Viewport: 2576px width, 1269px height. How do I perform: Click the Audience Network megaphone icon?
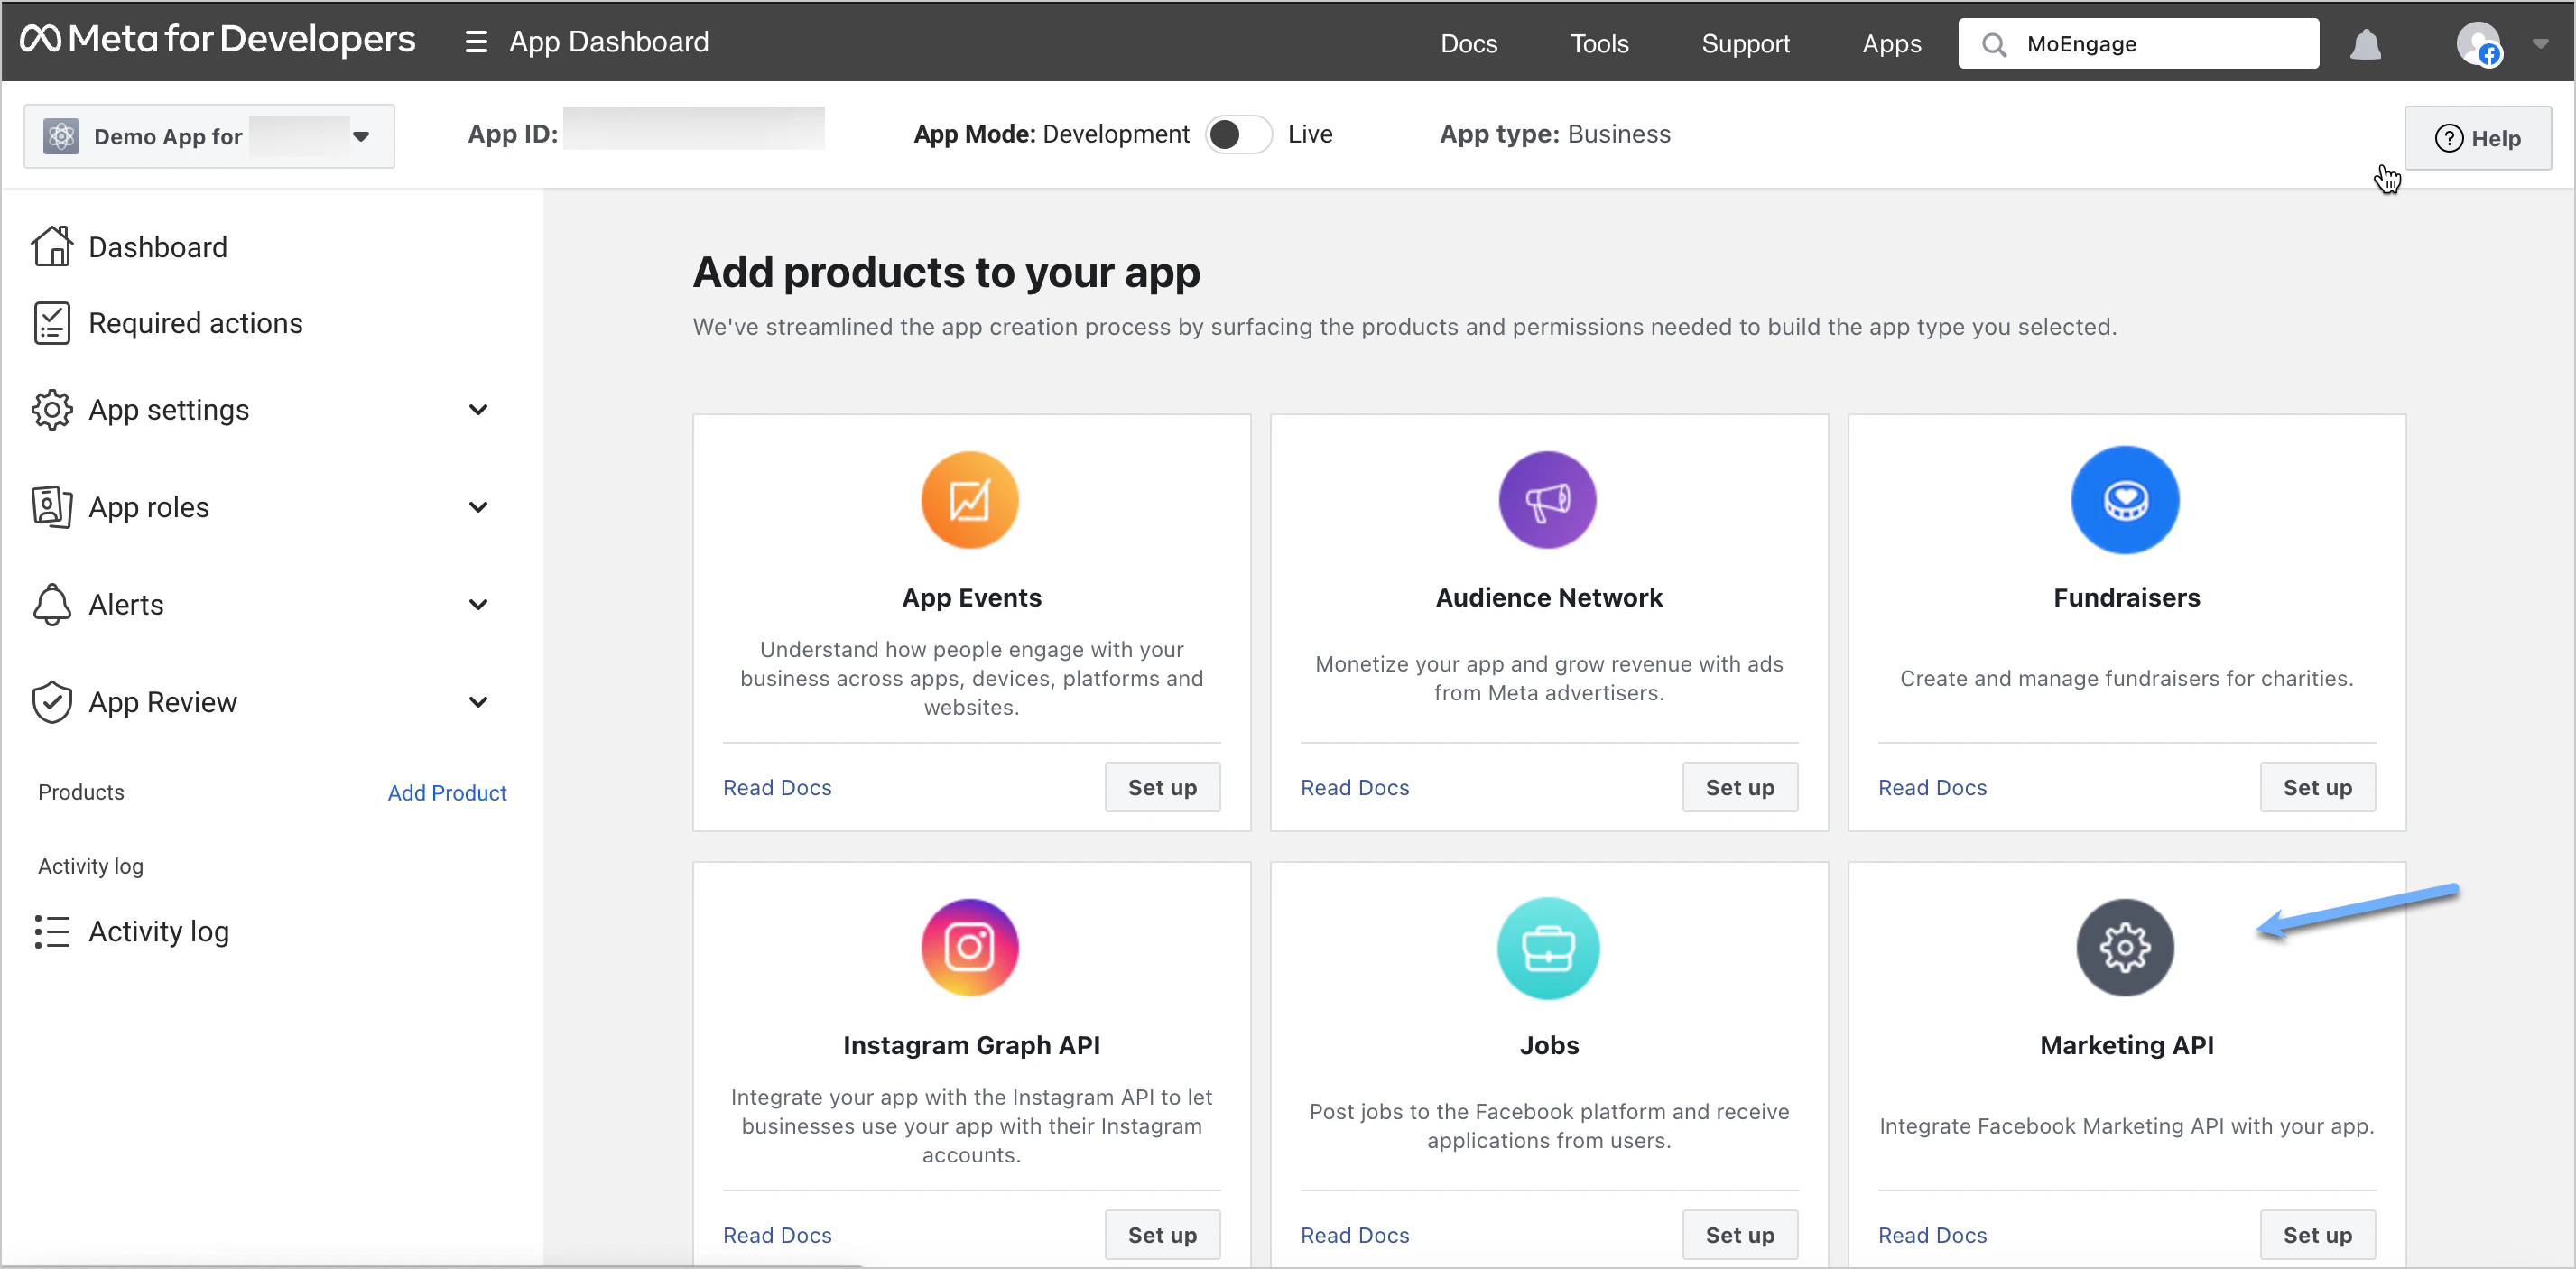[1547, 500]
